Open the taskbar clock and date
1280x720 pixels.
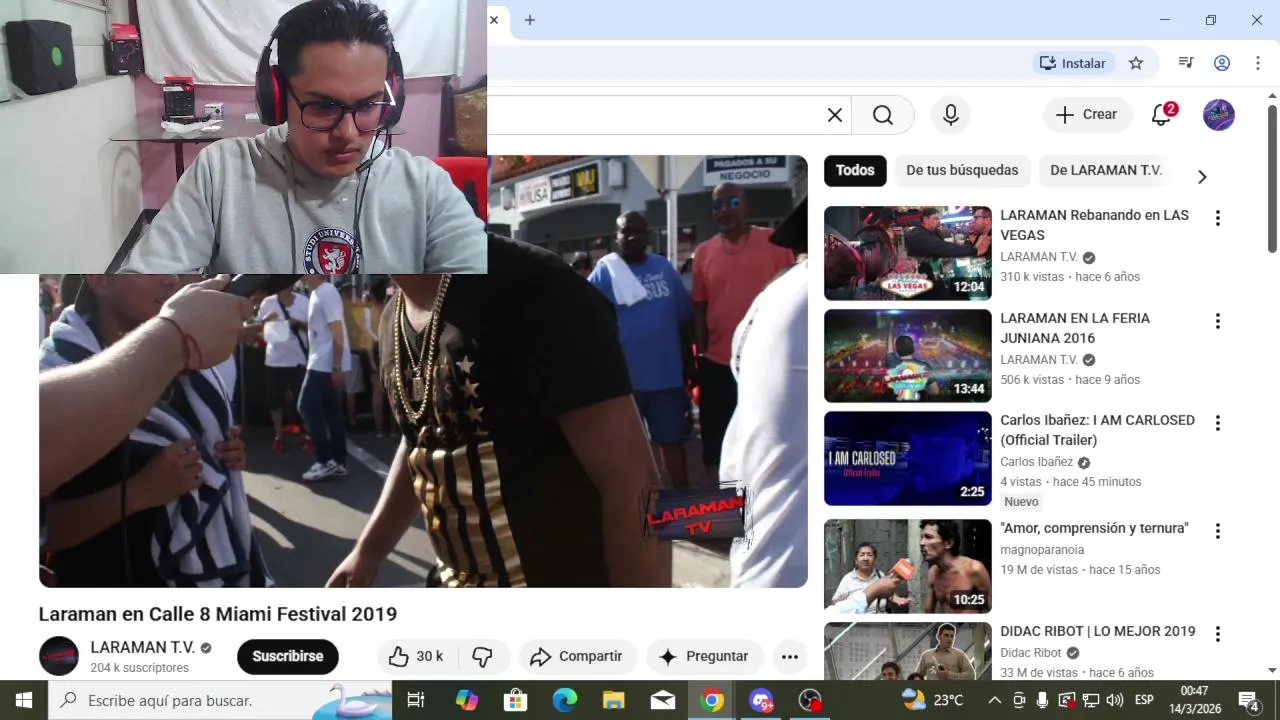click(x=1194, y=700)
